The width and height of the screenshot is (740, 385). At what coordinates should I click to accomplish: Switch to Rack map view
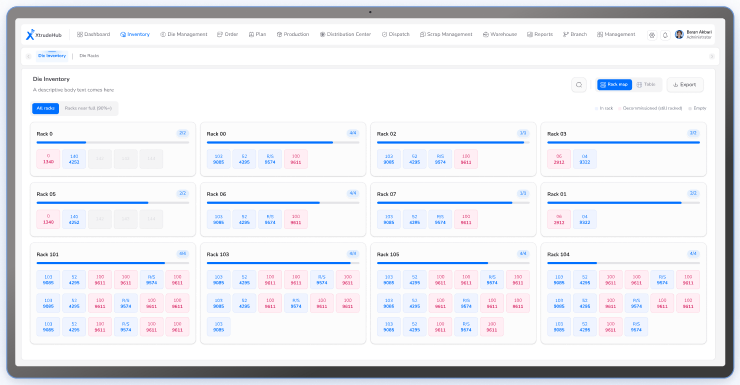point(614,84)
